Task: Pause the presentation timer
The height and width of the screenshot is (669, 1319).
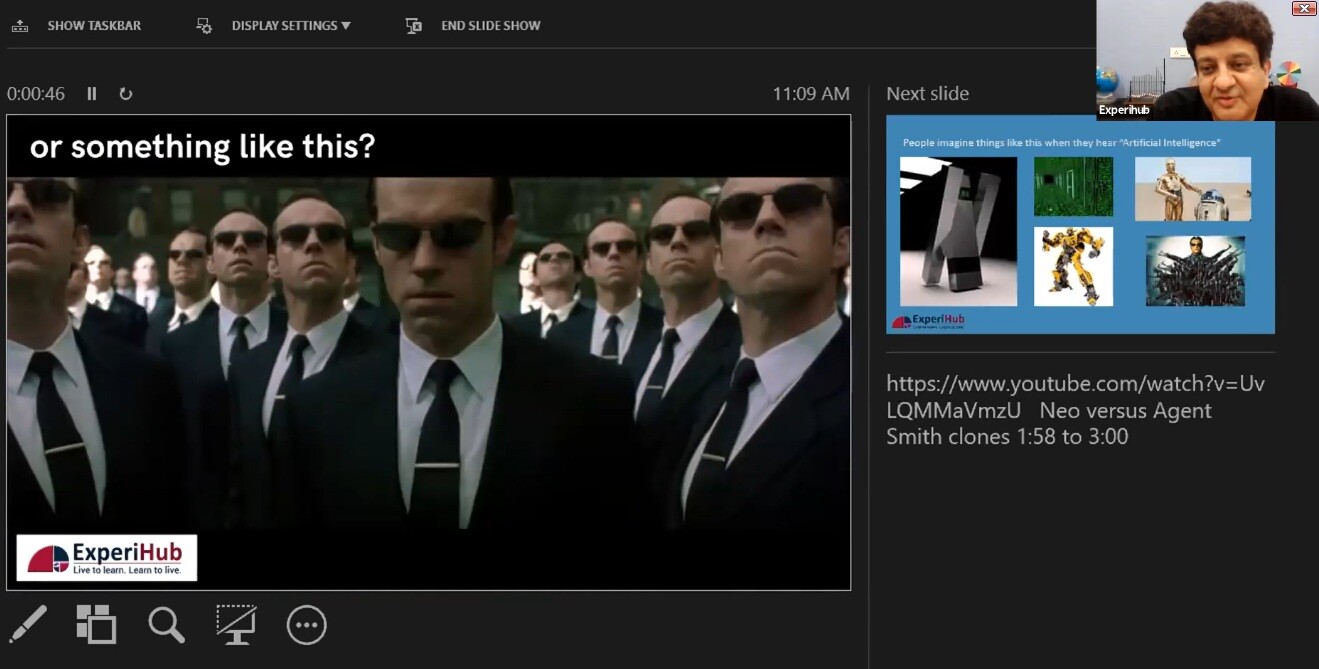Action: tap(92, 94)
